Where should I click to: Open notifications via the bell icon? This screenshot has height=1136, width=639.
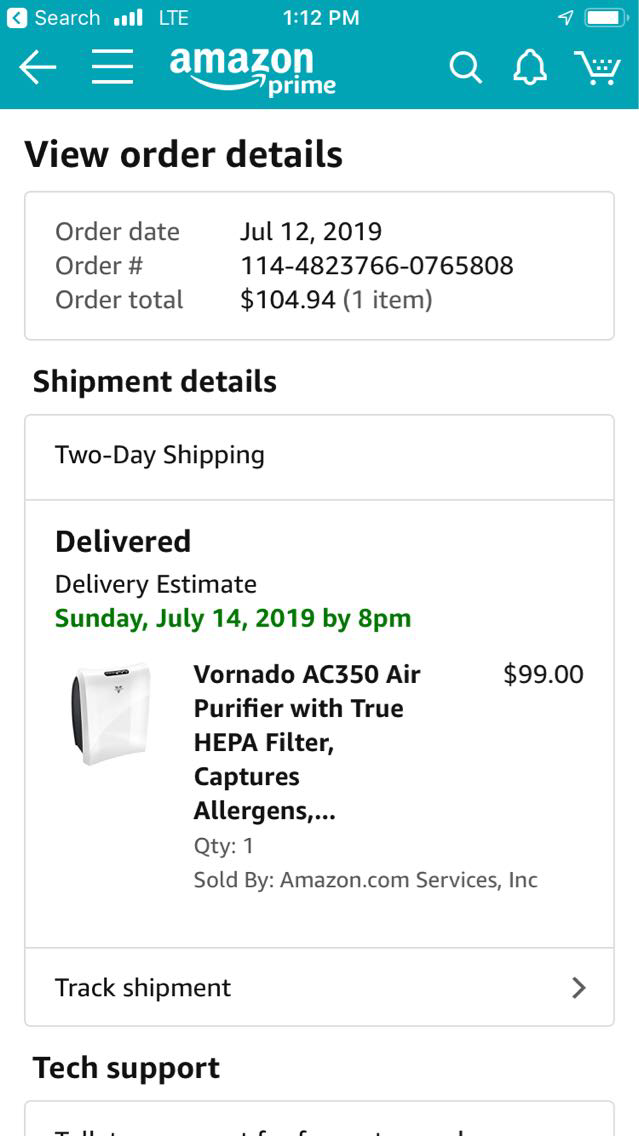(x=530, y=68)
